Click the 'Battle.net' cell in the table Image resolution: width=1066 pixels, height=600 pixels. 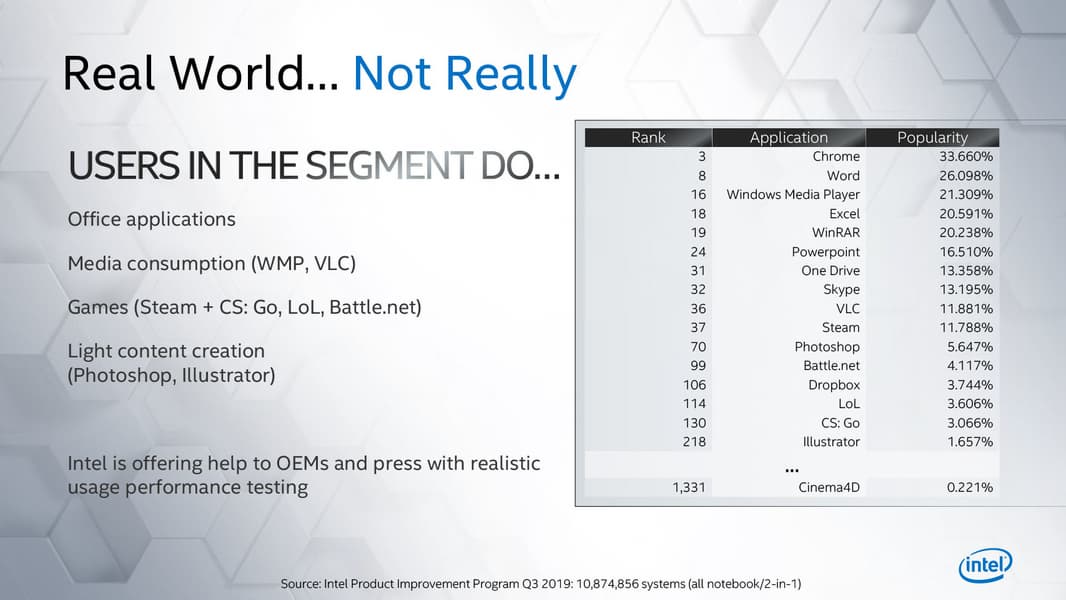point(831,366)
